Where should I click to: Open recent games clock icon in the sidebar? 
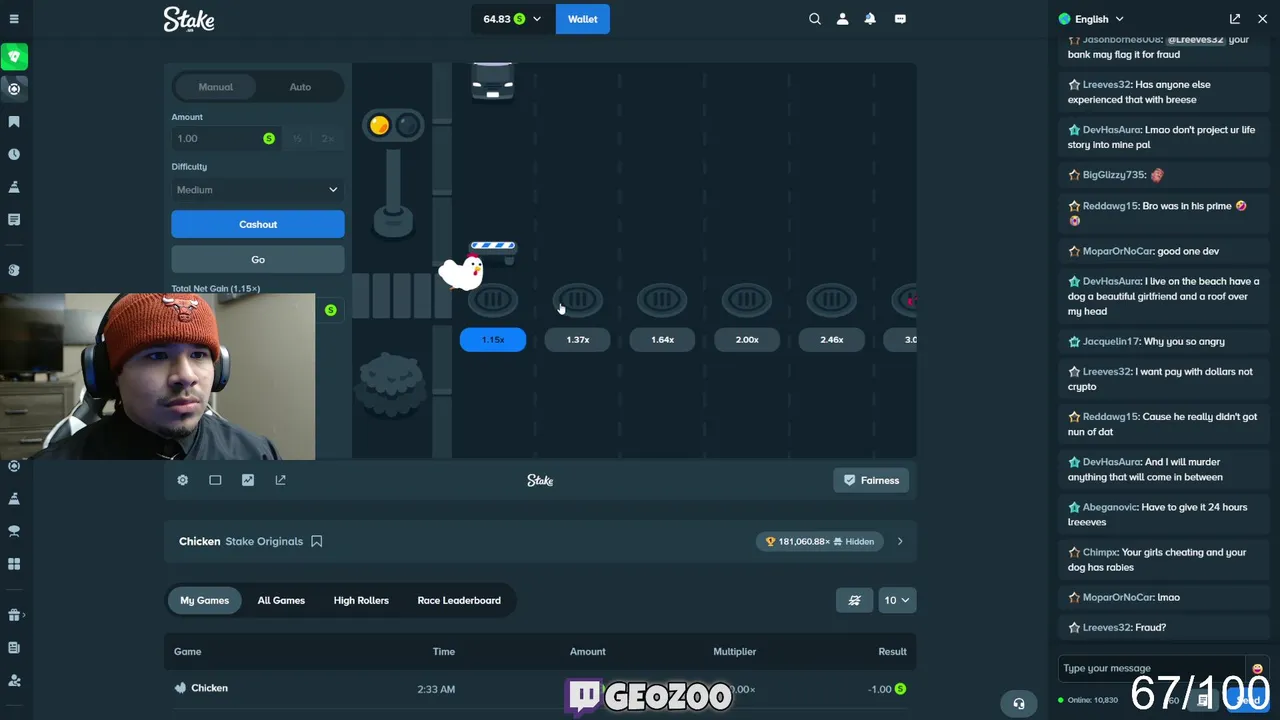pos(14,155)
